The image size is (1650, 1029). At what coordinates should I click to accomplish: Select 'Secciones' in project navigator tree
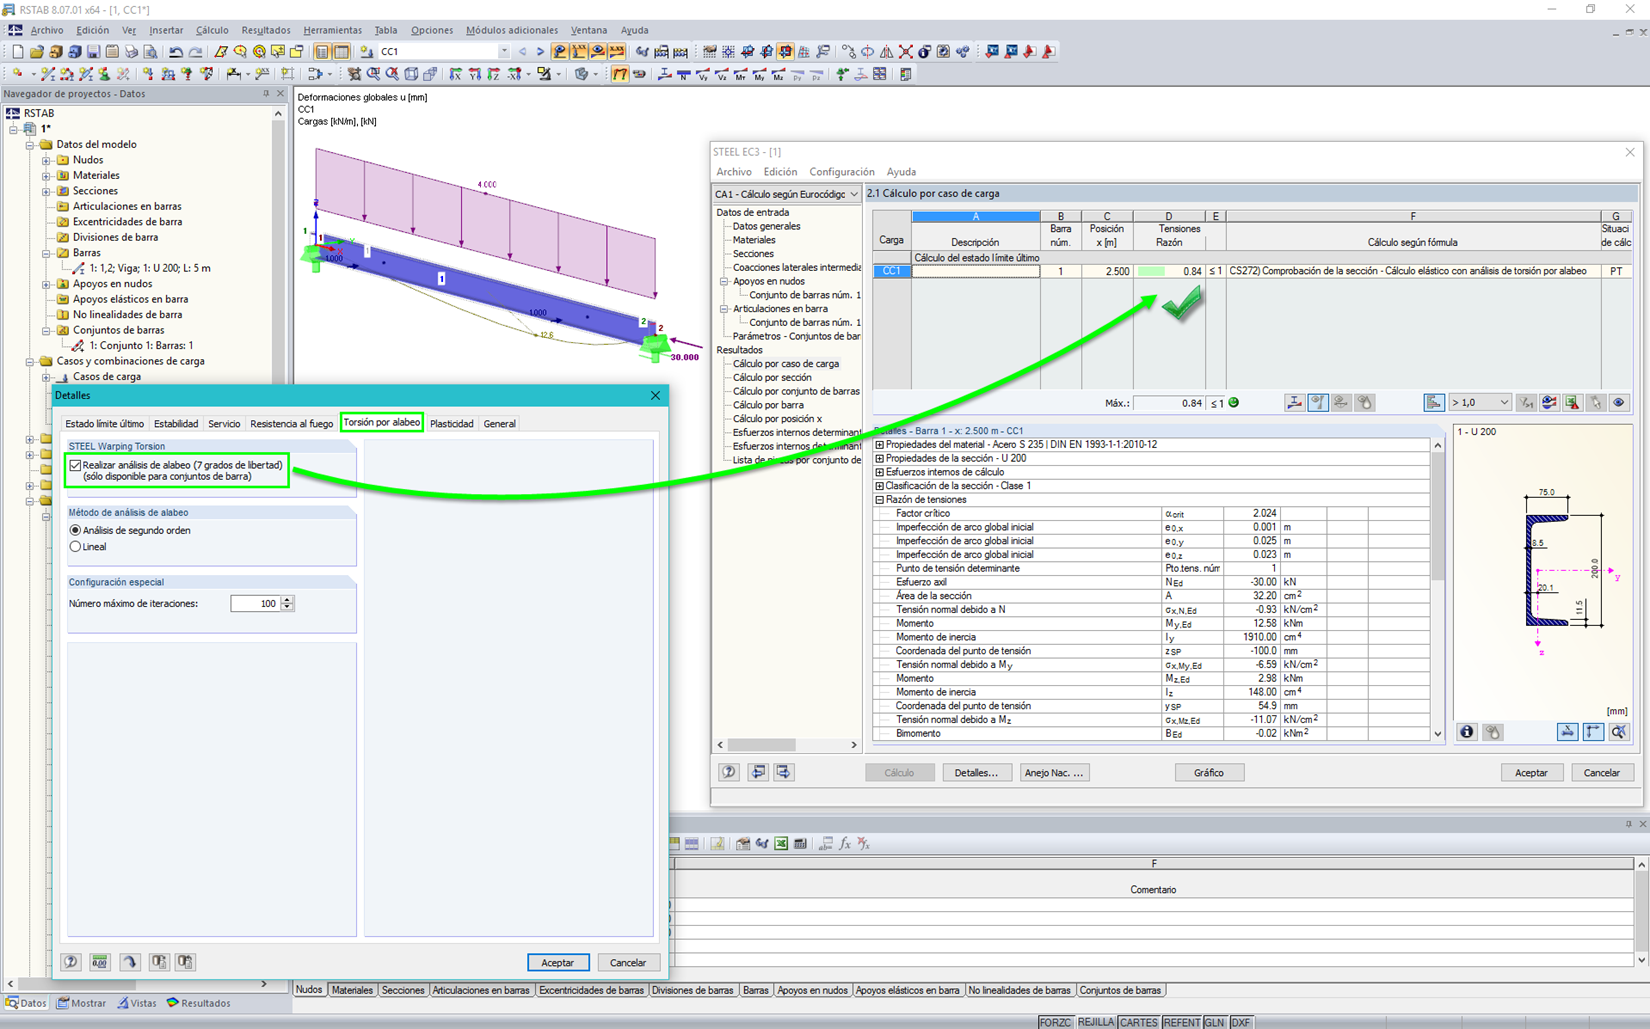tap(95, 191)
